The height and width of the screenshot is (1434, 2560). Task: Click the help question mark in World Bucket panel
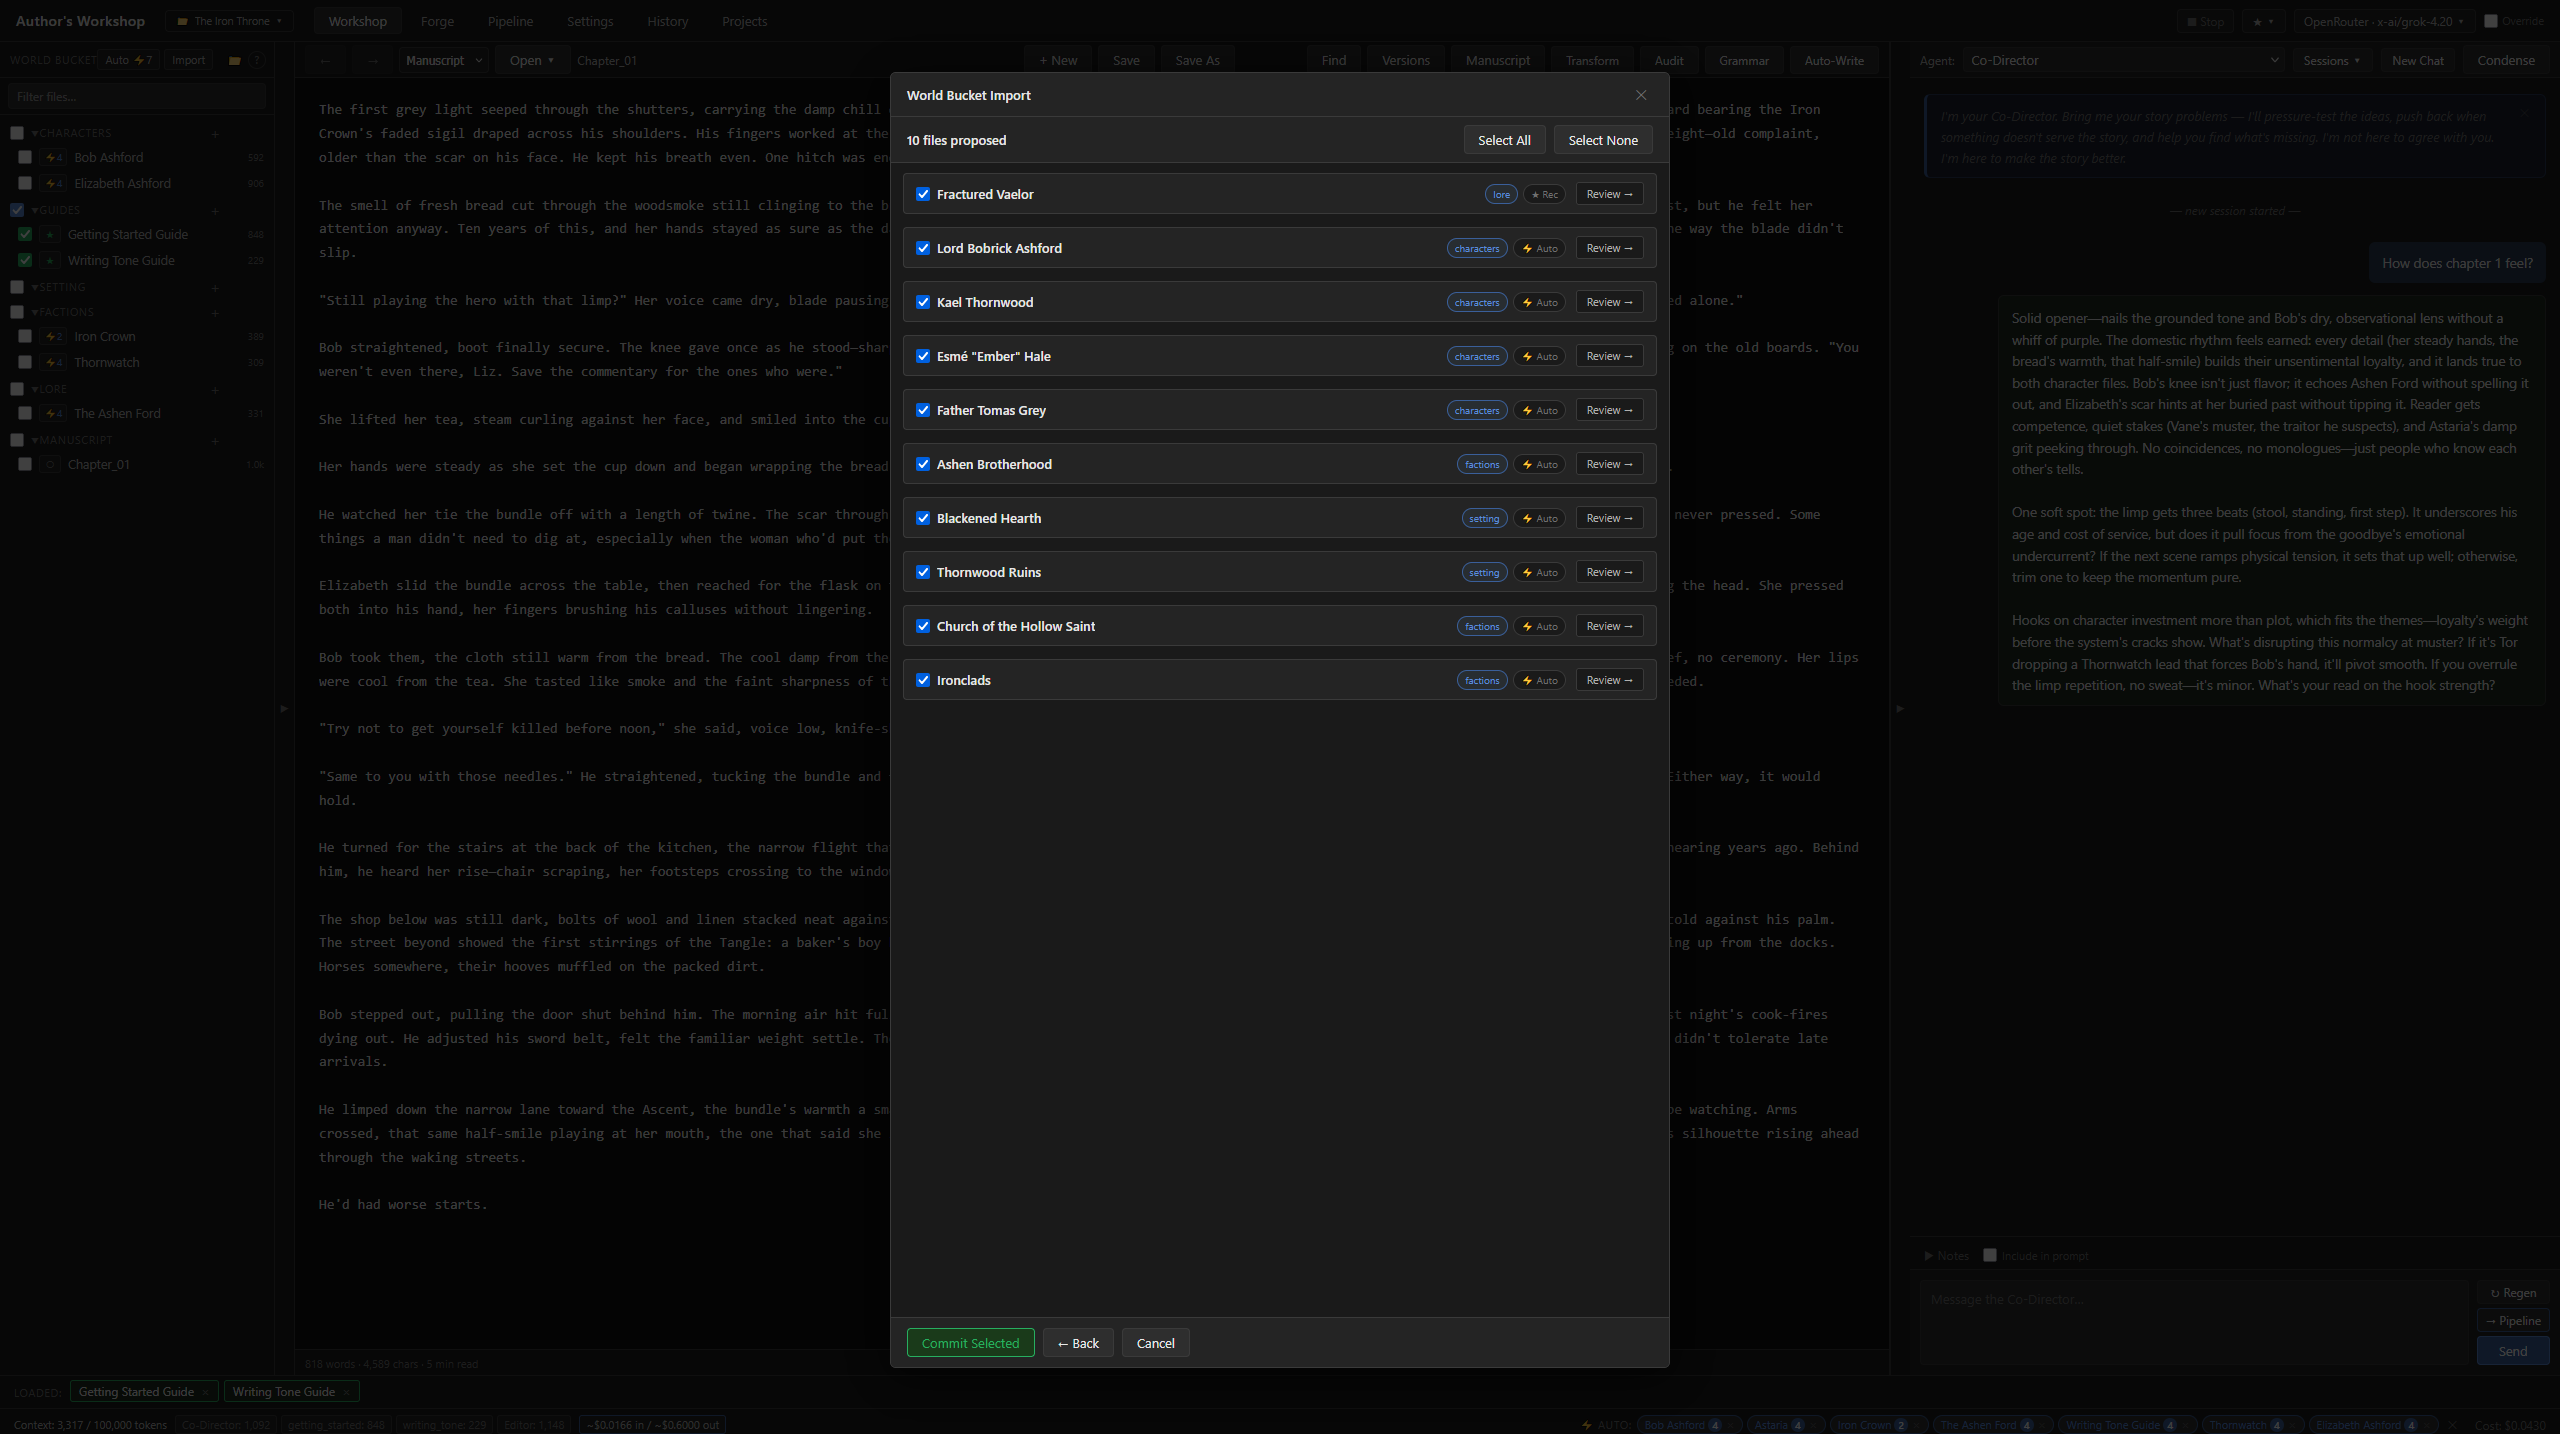[x=257, y=60]
